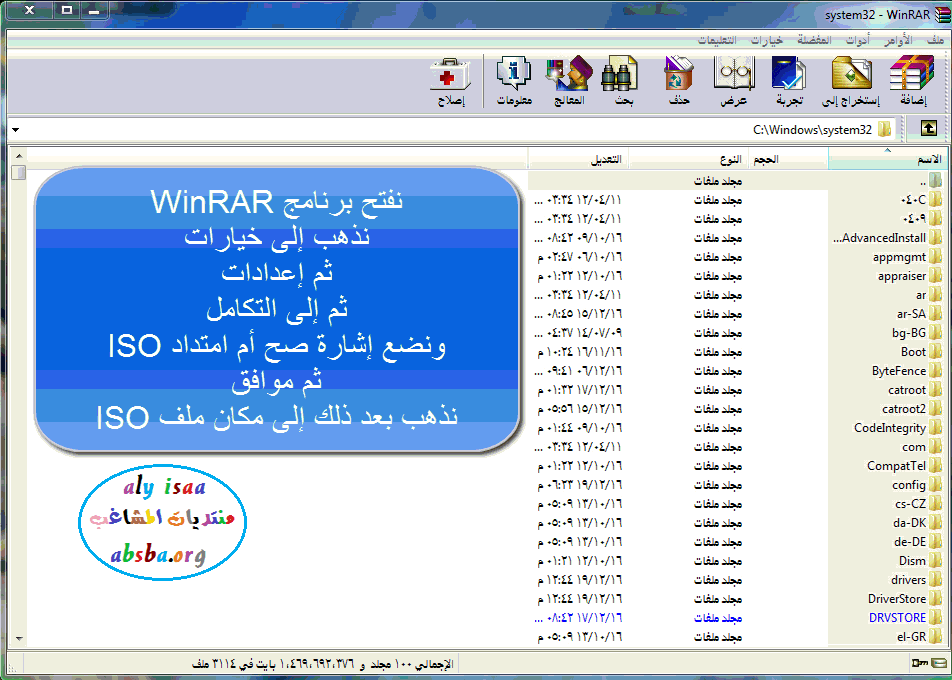
Task: Show archive Info (معلومات) icon
Action: pyautogui.click(x=513, y=81)
